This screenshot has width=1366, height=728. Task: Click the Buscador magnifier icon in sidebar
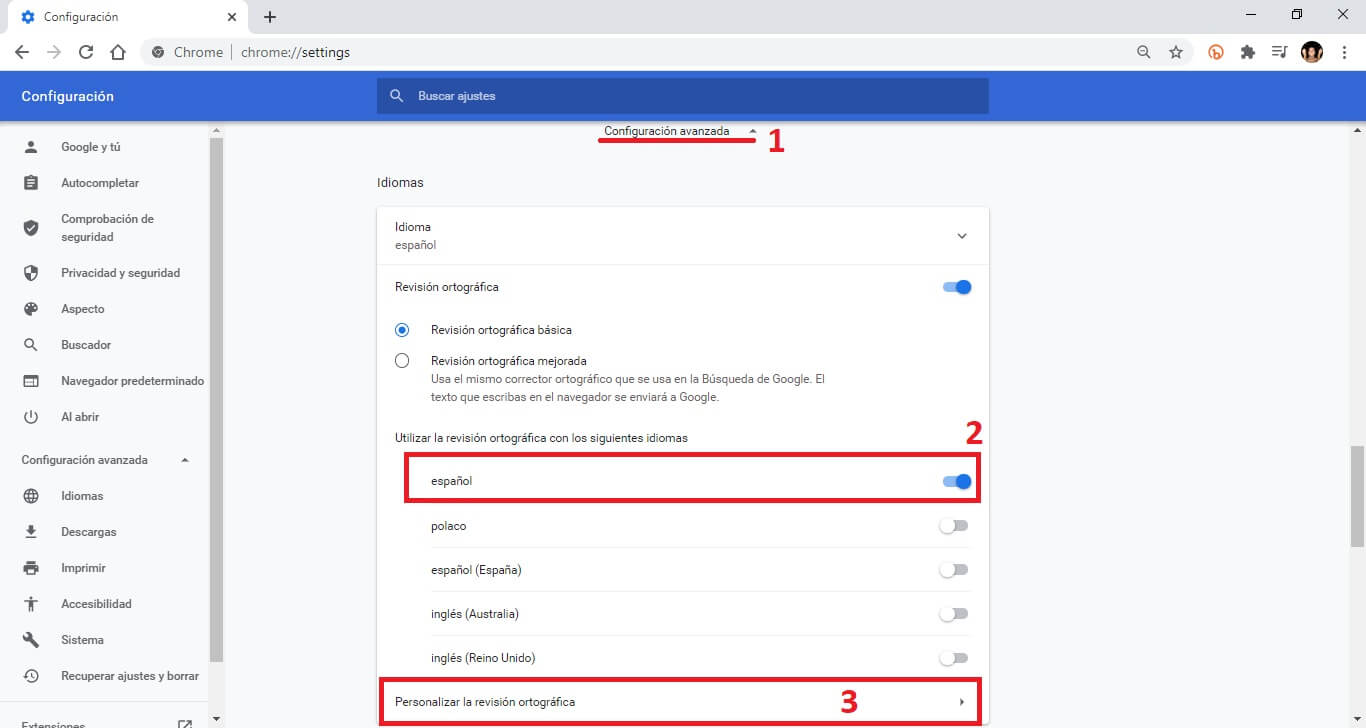[31, 345]
